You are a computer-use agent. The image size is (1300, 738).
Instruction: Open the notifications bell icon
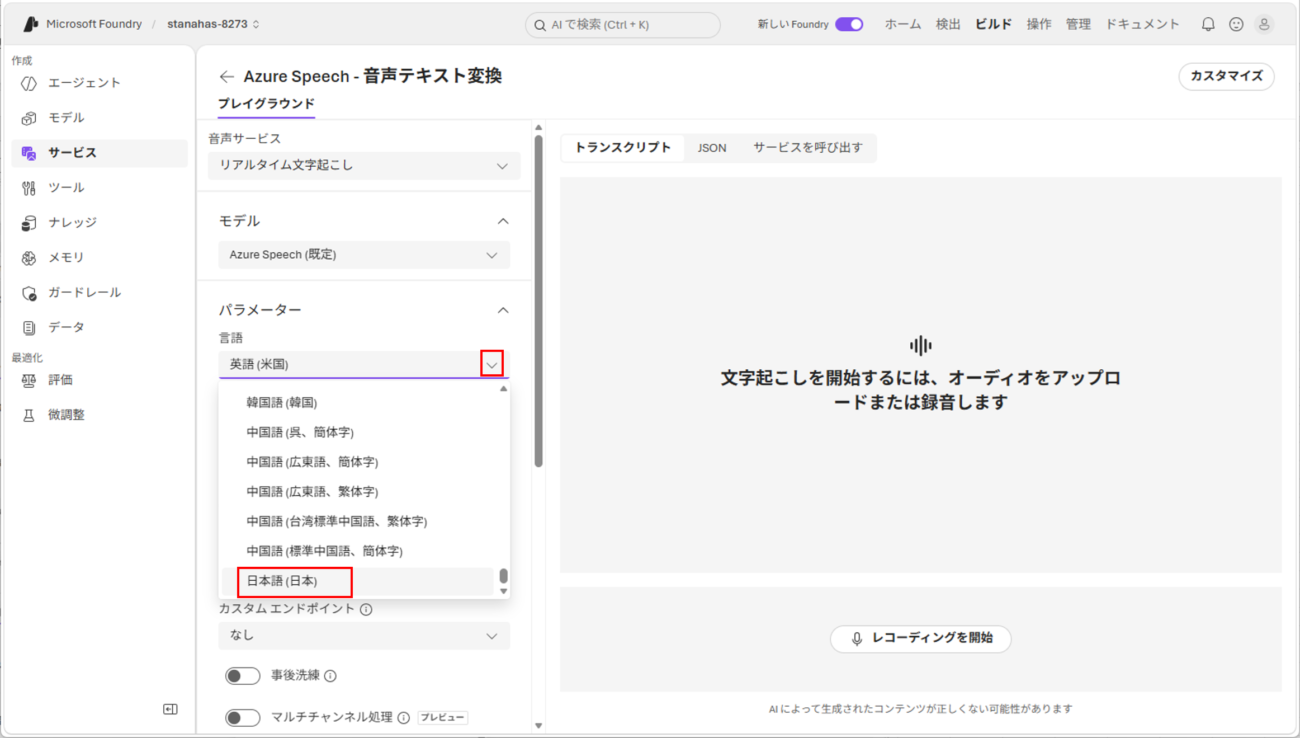pyautogui.click(x=1208, y=24)
